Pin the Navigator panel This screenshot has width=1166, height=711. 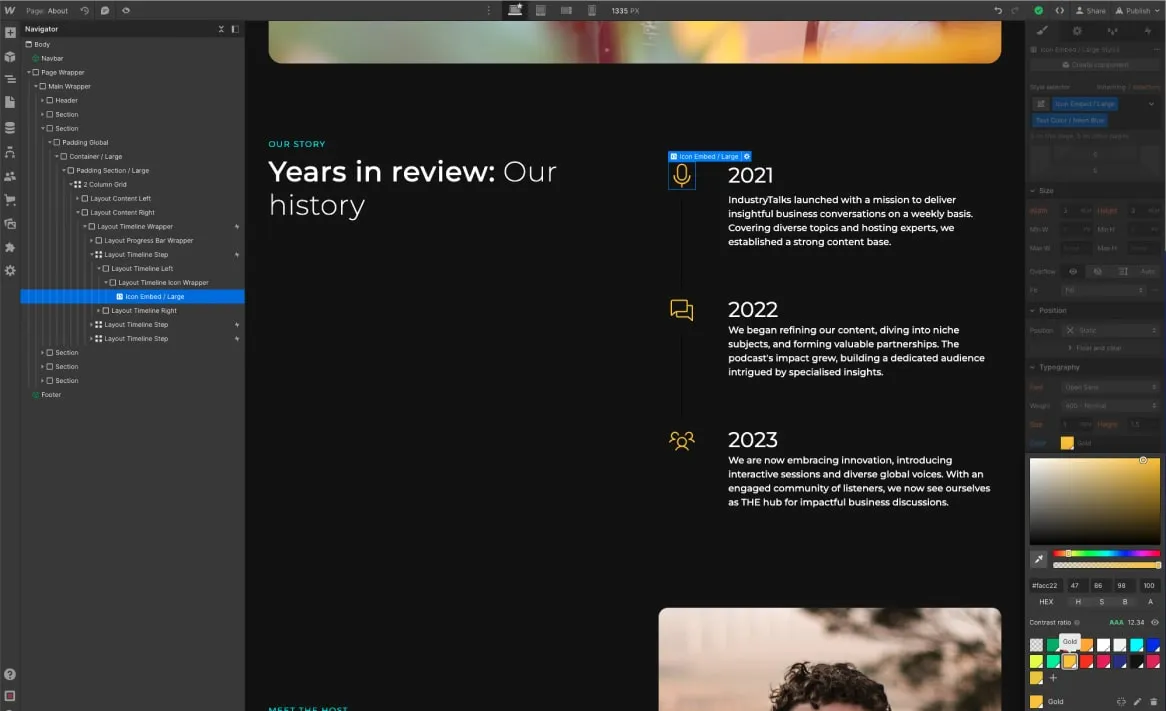235,29
